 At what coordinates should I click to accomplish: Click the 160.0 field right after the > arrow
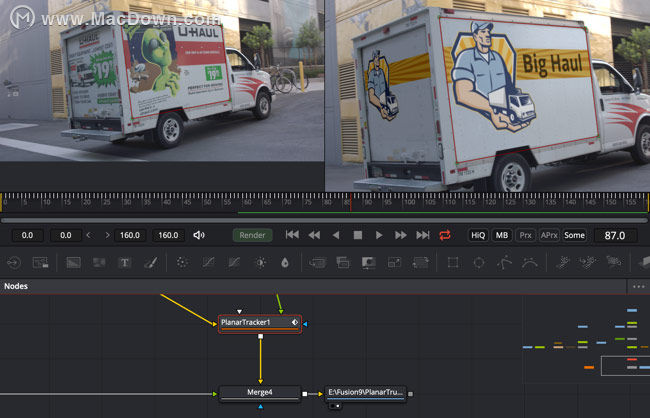(x=130, y=235)
